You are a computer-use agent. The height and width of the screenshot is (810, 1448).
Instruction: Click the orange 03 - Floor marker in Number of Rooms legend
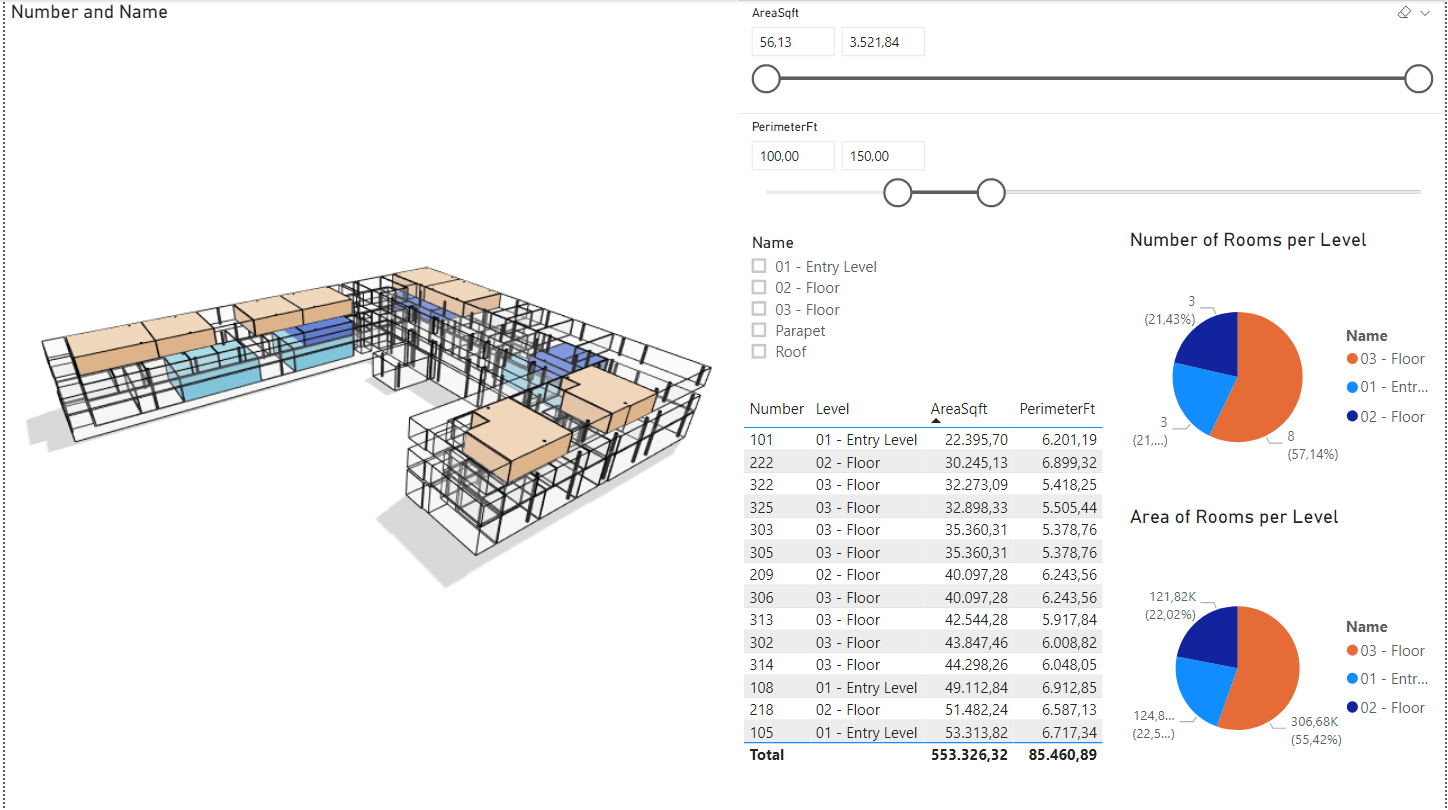1352,359
